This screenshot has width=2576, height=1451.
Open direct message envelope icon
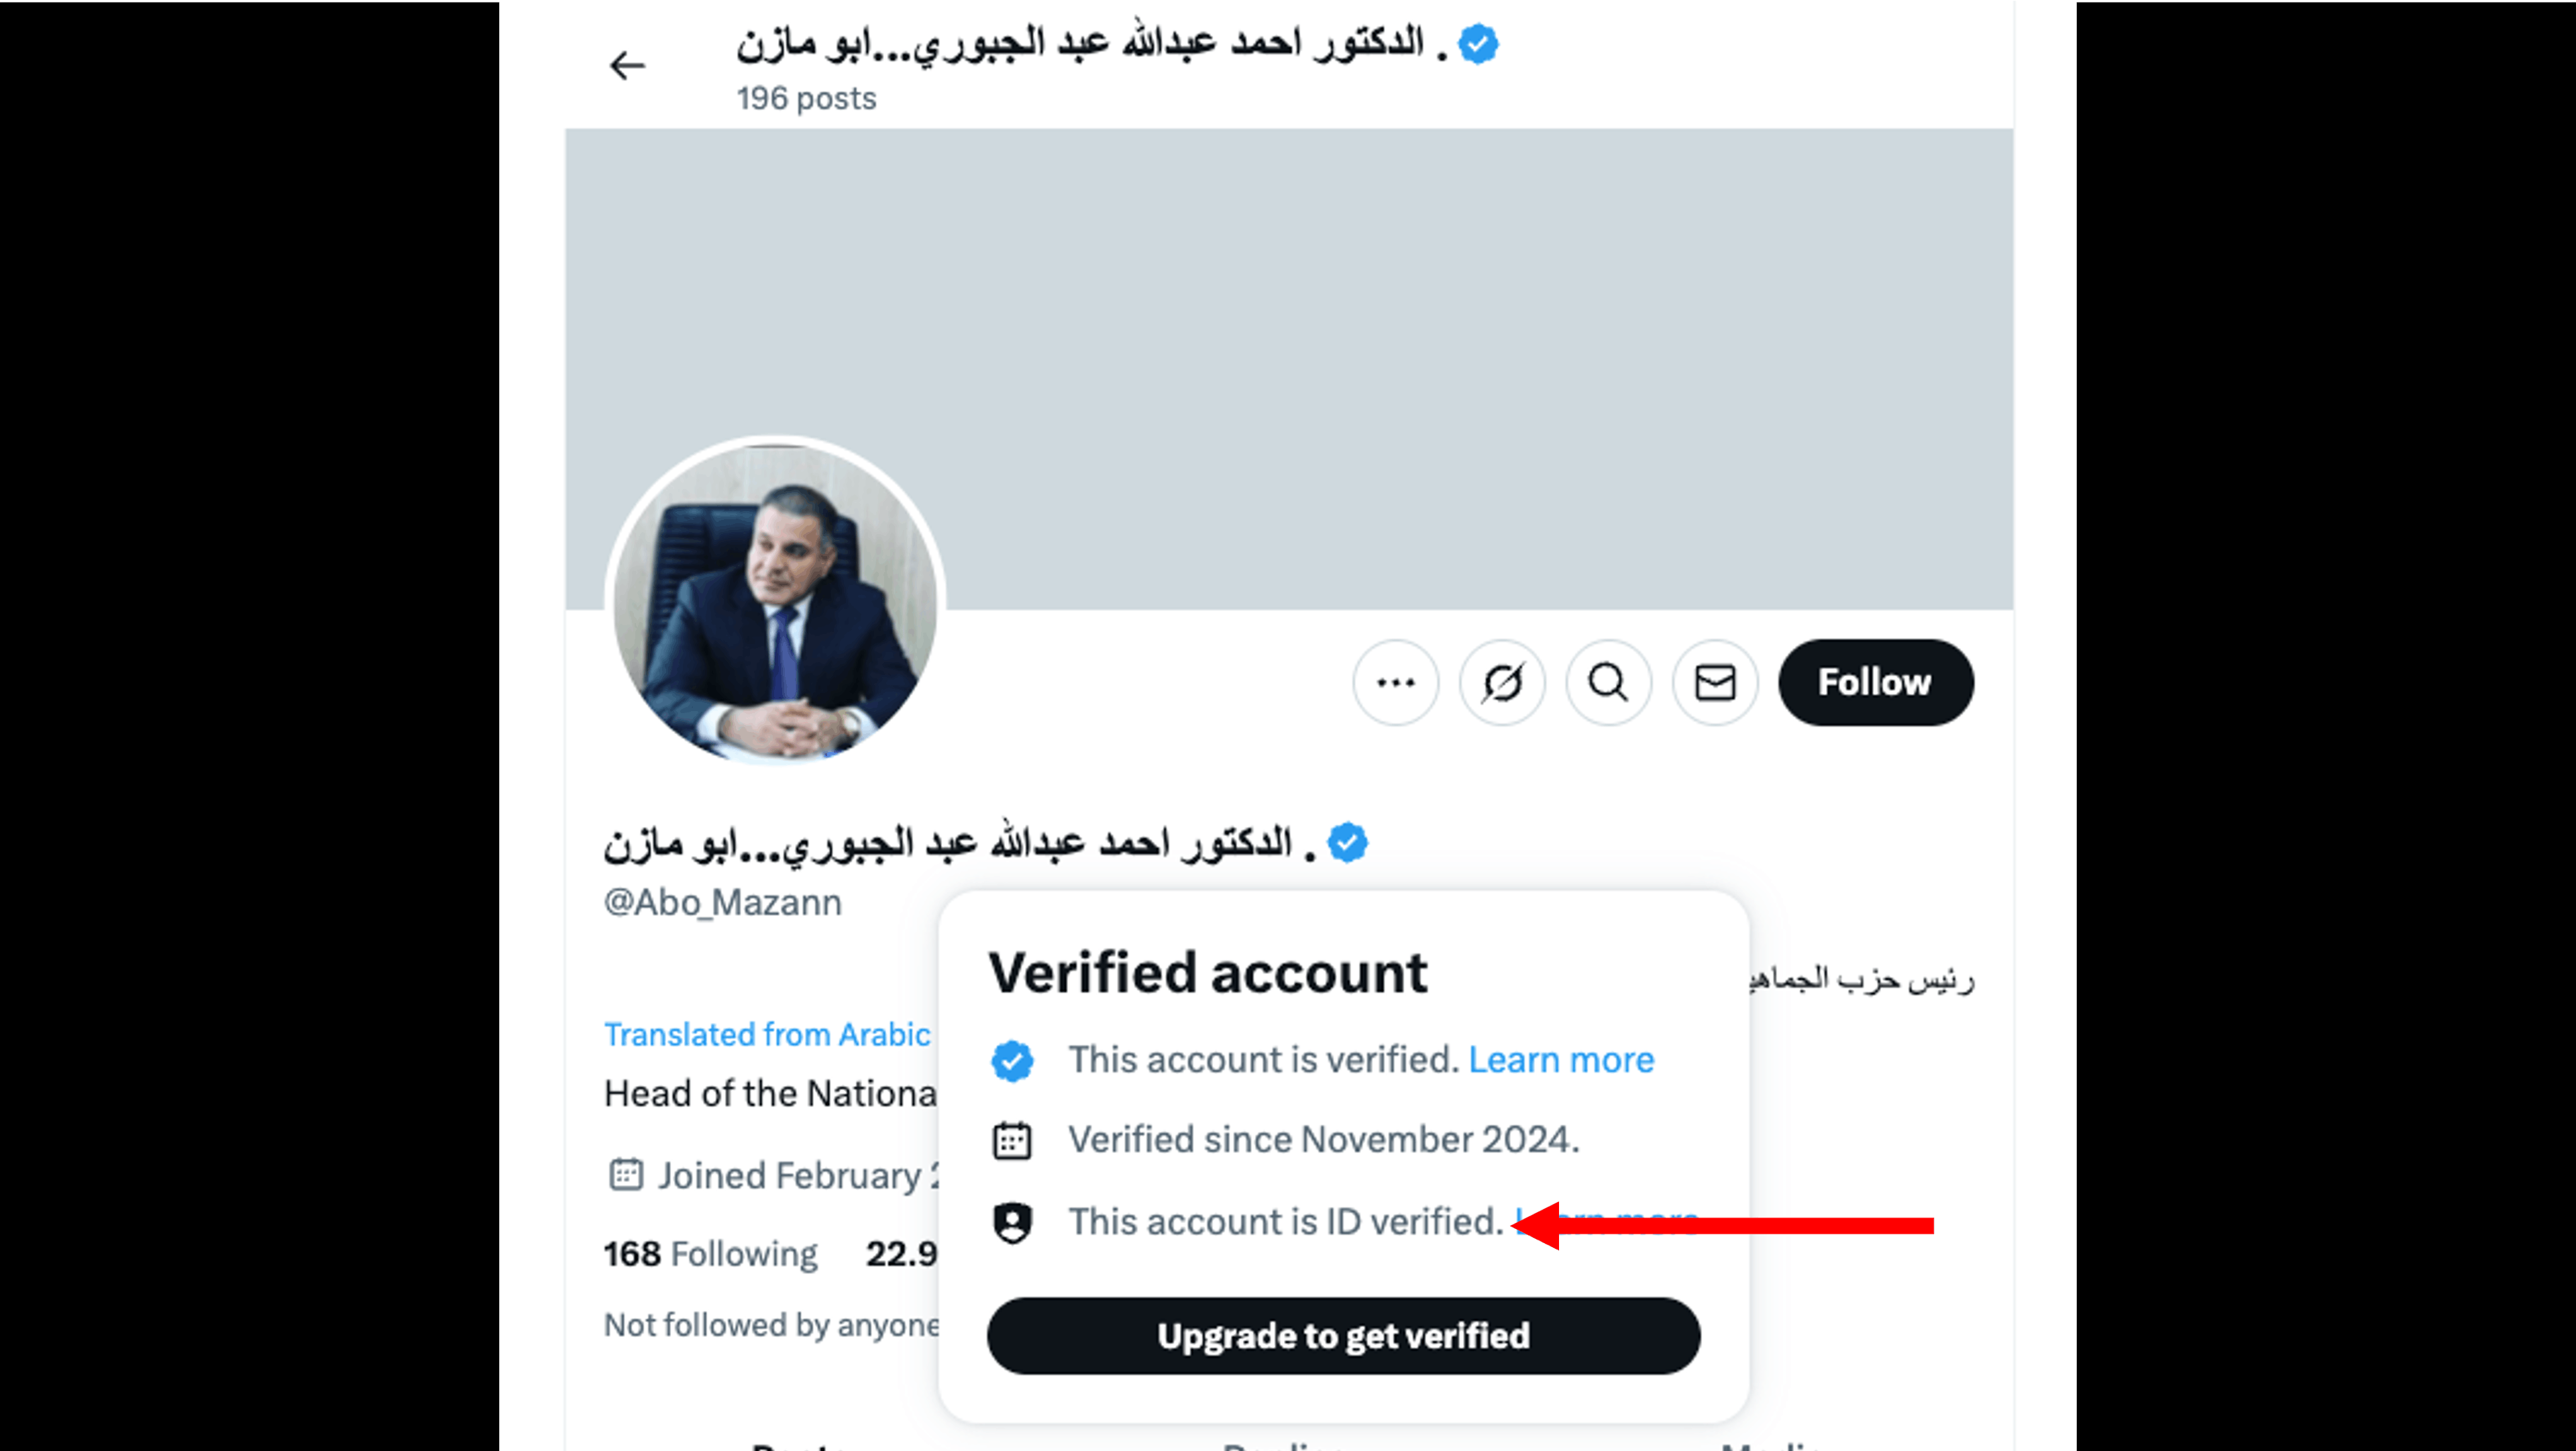coord(1715,683)
